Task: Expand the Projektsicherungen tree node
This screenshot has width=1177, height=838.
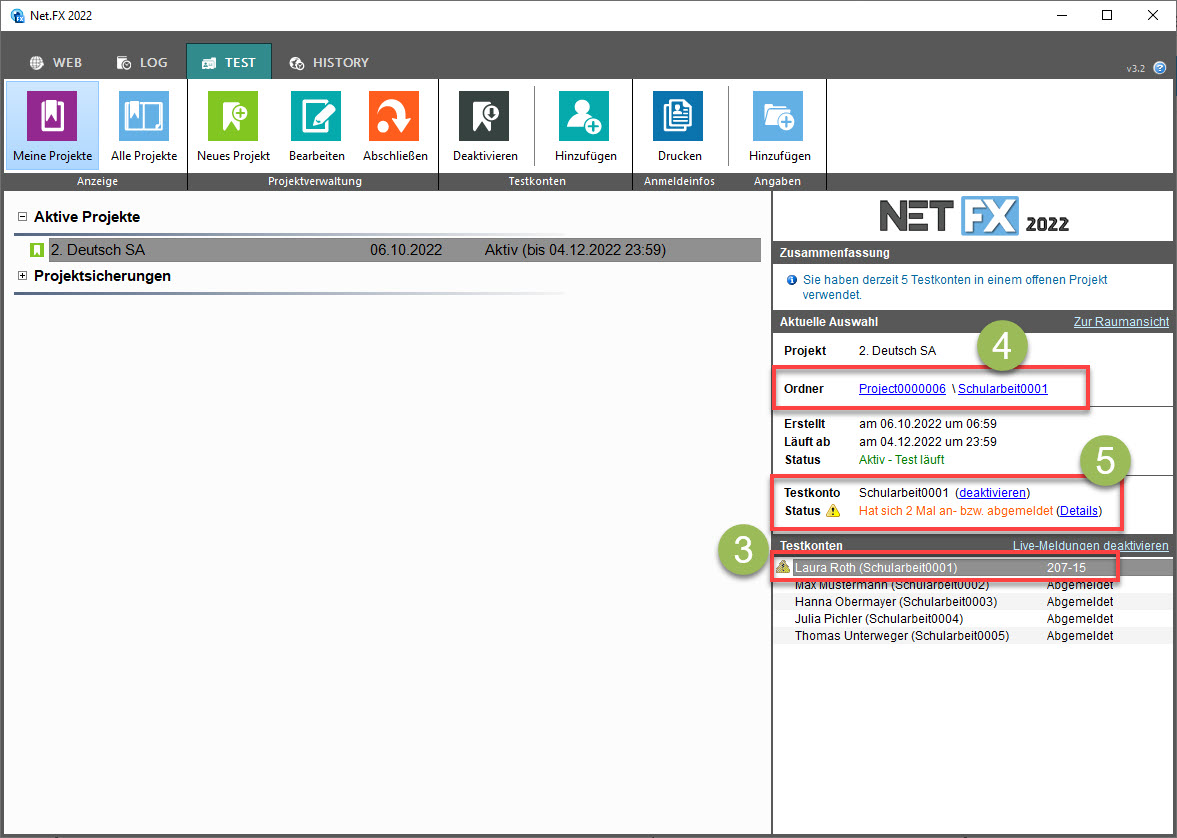Action: (x=22, y=276)
